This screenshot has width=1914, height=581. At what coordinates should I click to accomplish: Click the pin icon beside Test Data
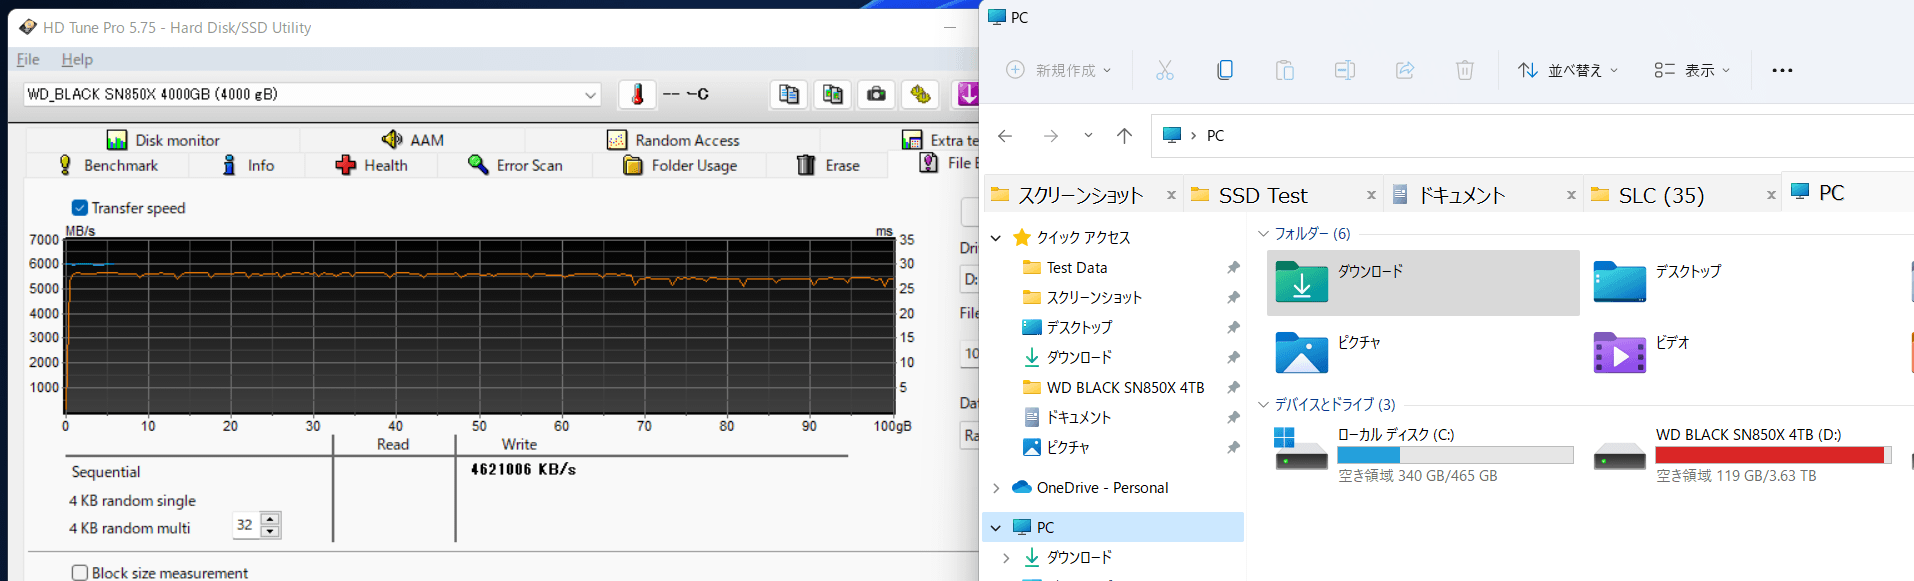point(1233,268)
